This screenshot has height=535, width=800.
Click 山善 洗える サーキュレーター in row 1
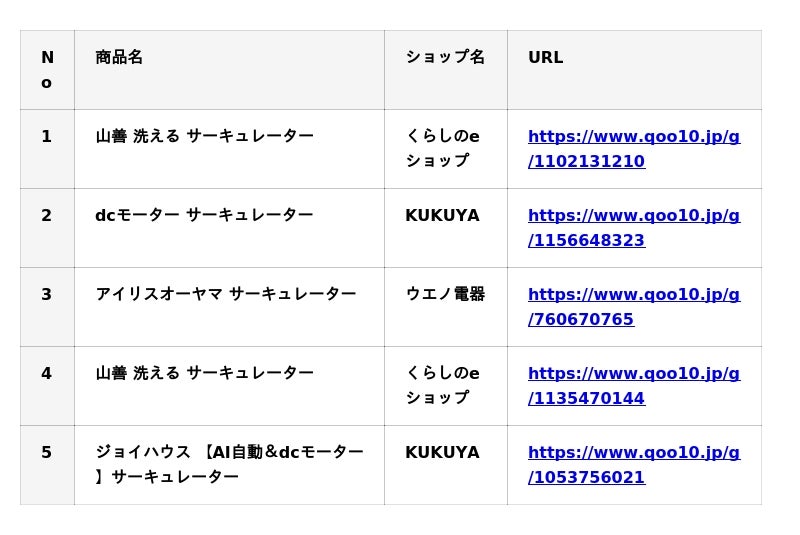tap(204, 137)
